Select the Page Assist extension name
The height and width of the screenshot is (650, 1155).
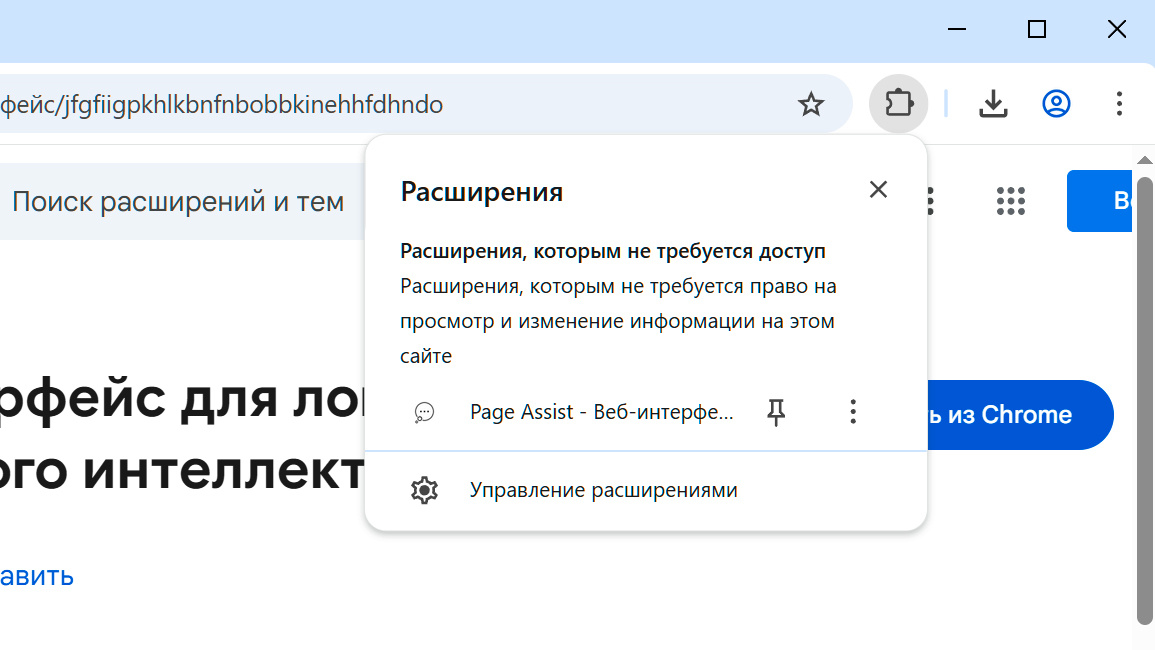tap(601, 411)
